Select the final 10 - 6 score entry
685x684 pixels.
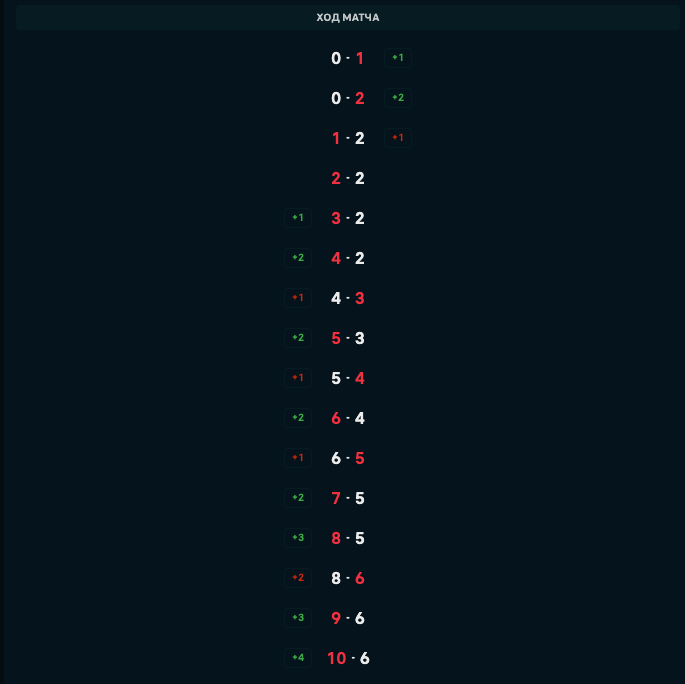point(348,658)
